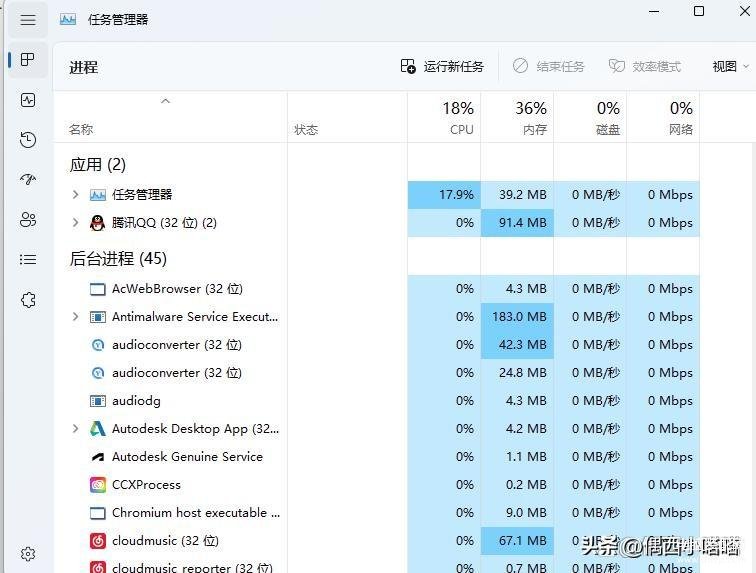Select the Autodesk Genuine Service row
This screenshot has width=756, height=573.
tap(377, 457)
